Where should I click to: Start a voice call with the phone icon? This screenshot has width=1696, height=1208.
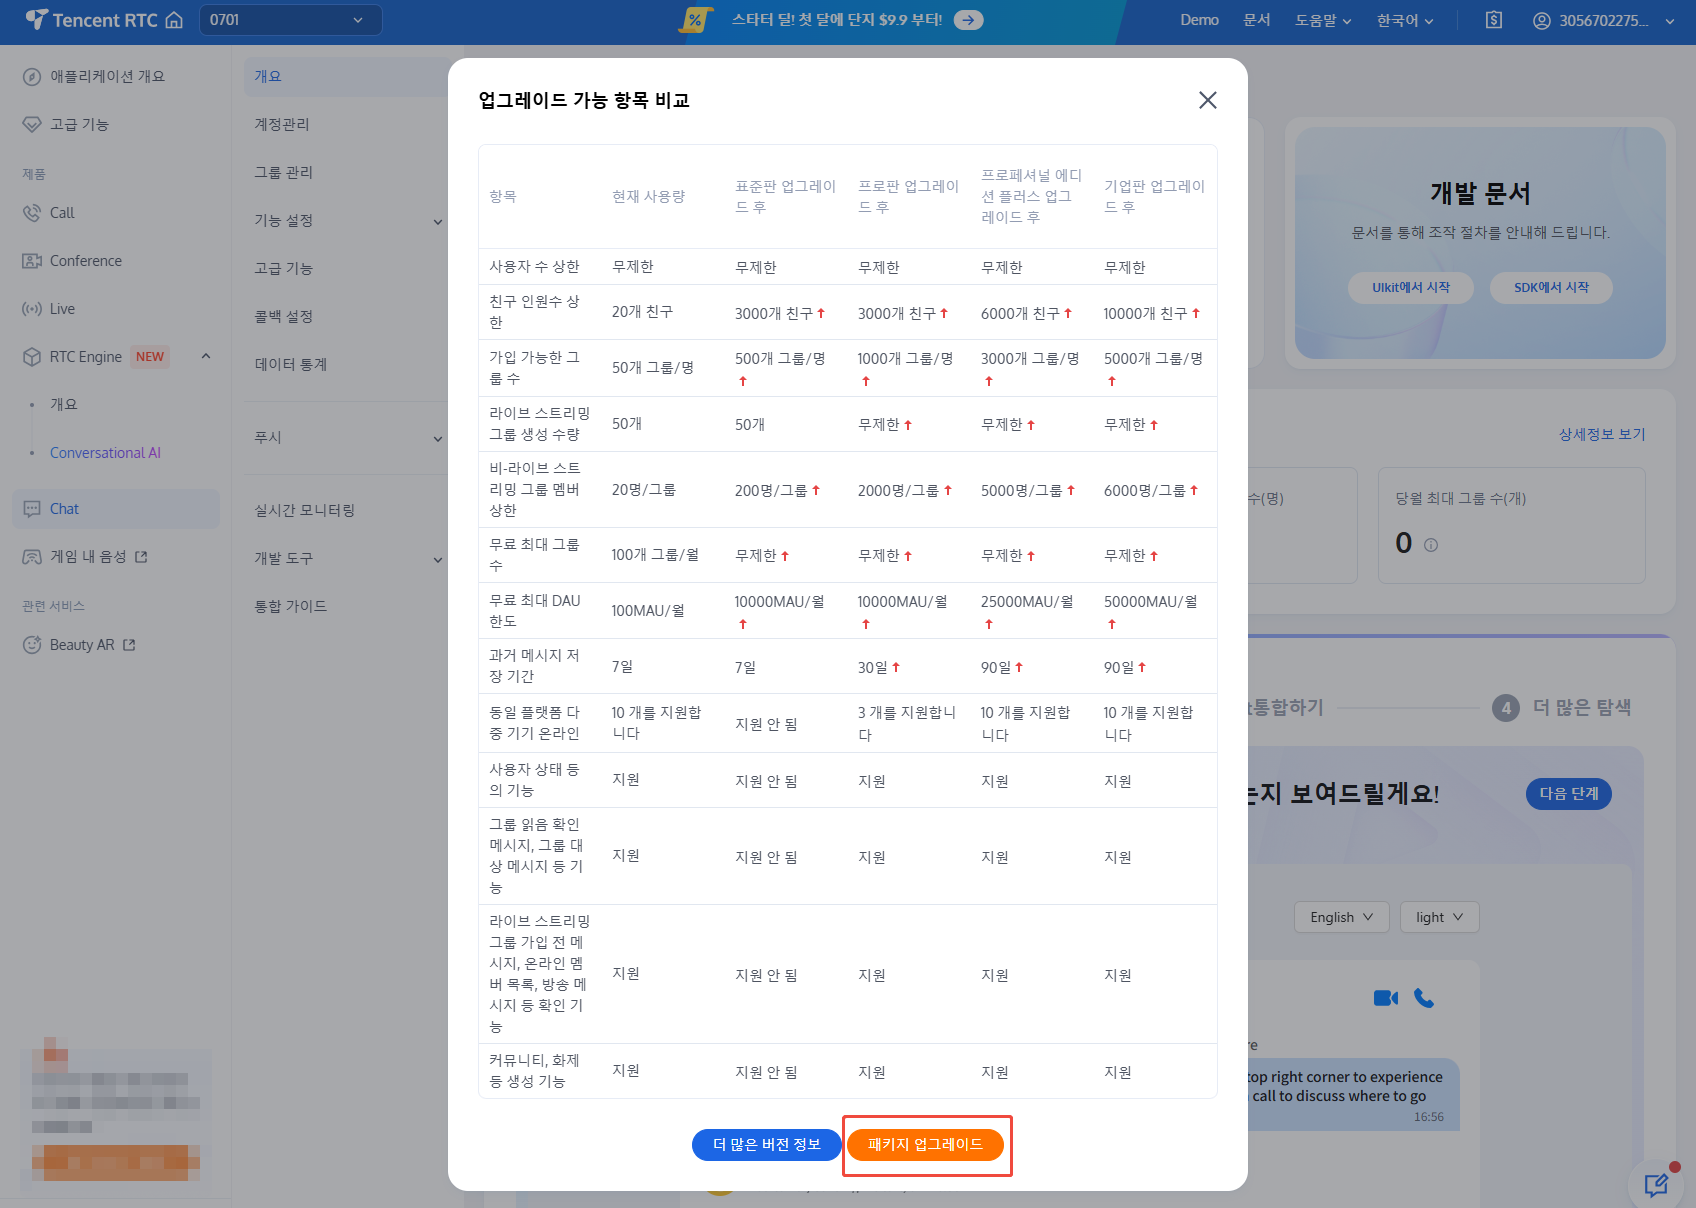(1424, 998)
